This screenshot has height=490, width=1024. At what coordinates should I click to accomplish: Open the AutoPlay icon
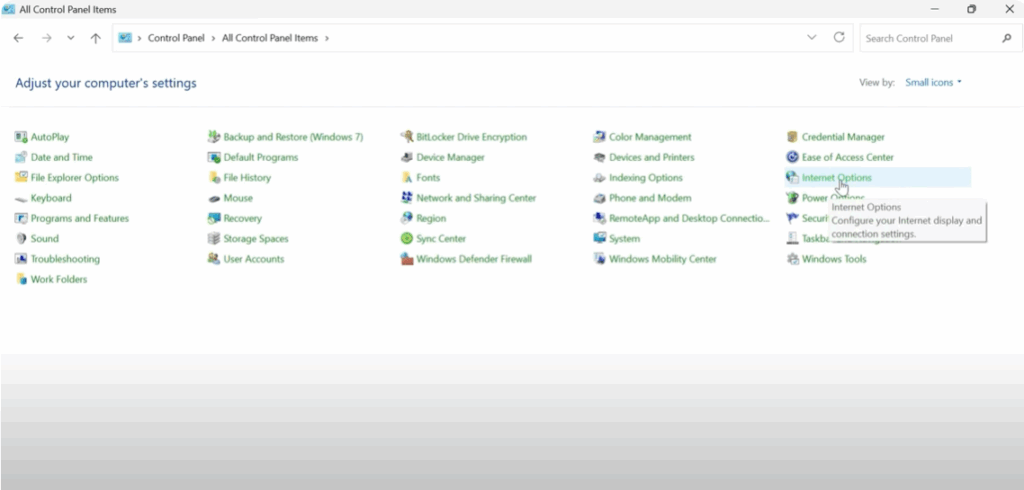(x=21, y=137)
